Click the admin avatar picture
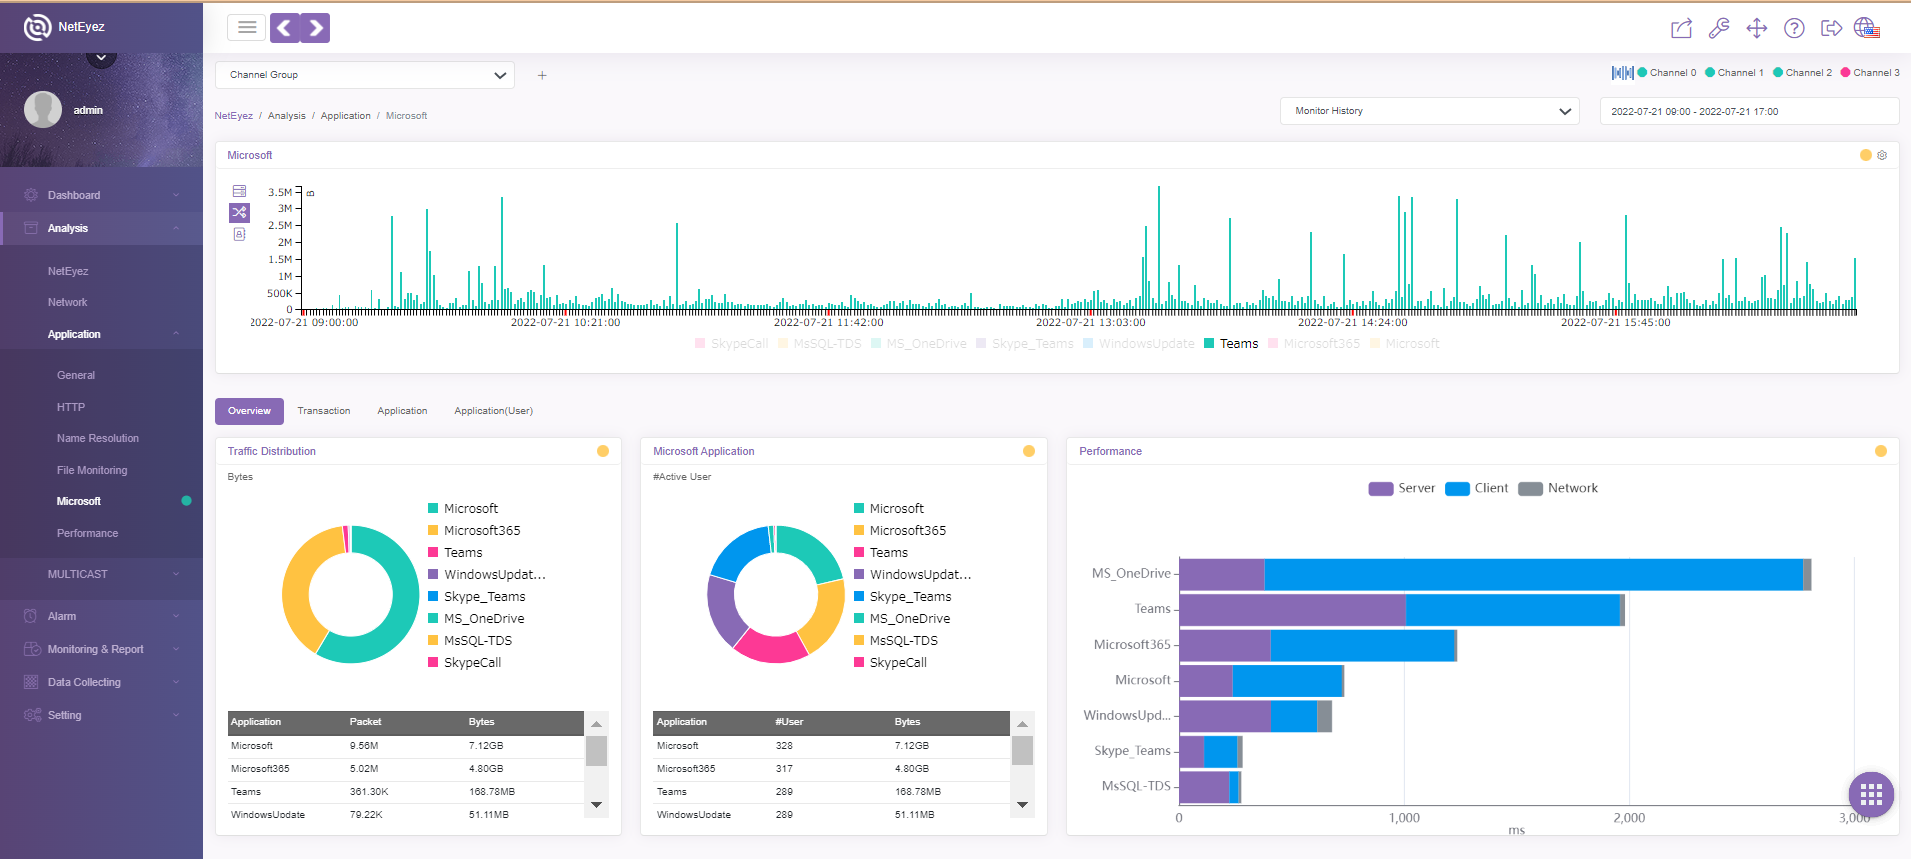 43,110
